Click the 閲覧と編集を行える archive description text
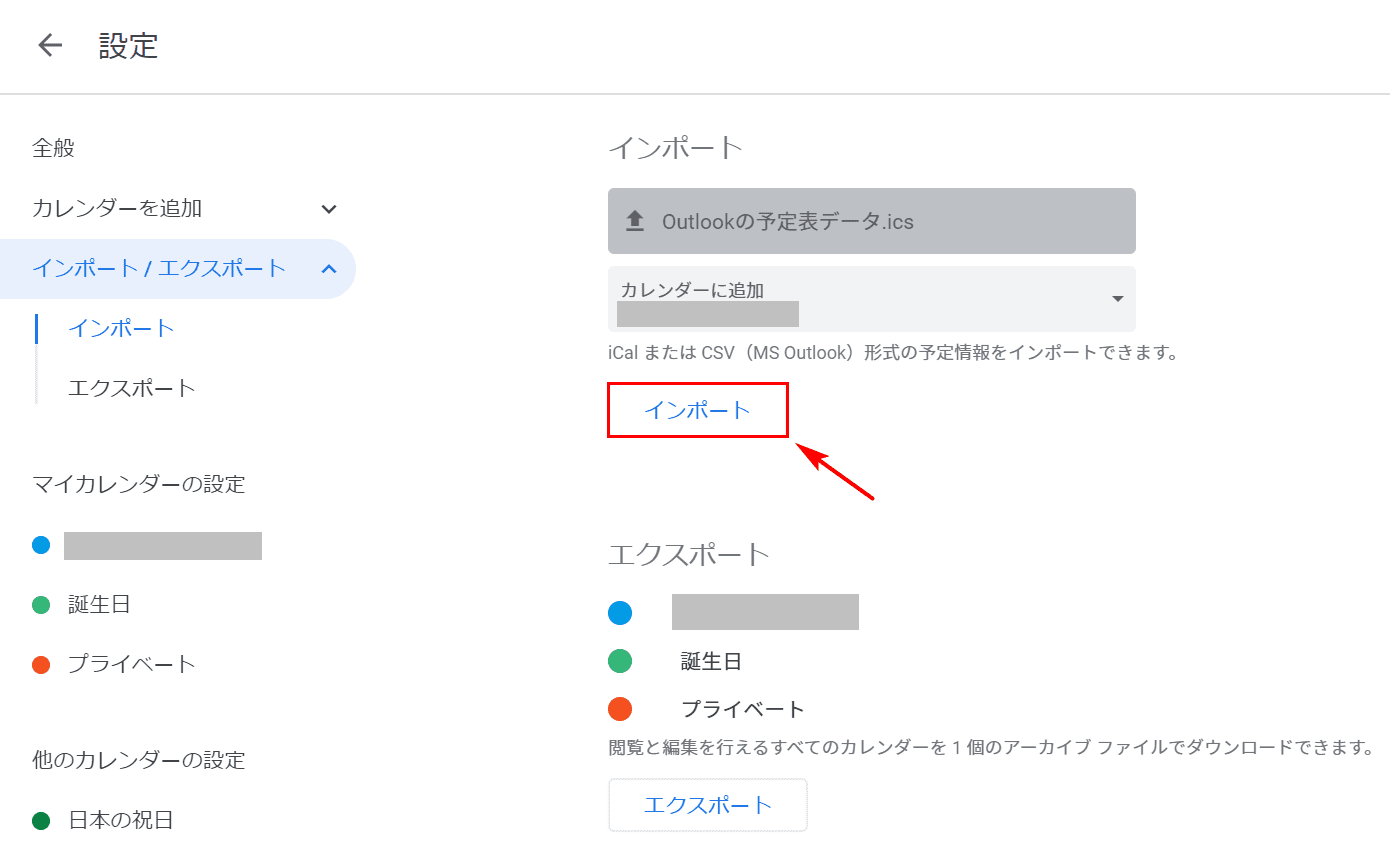This screenshot has height=846, width=1390. click(990, 748)
